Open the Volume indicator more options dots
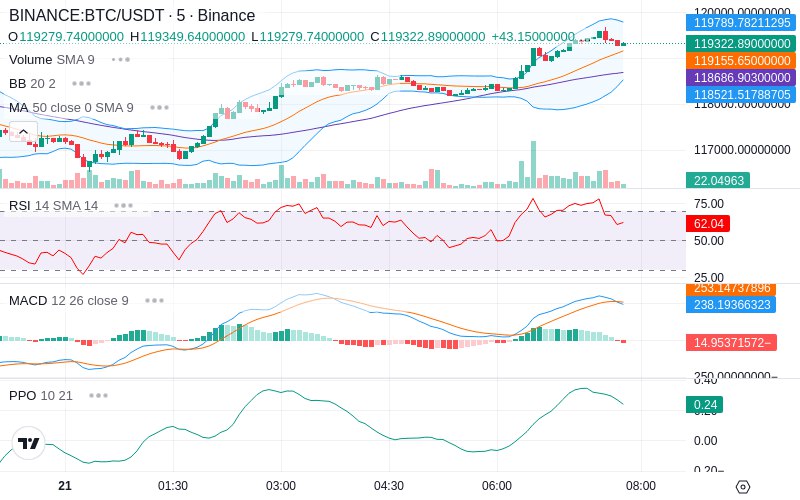This screenshot has width=800, height=500. pos(121,60)
